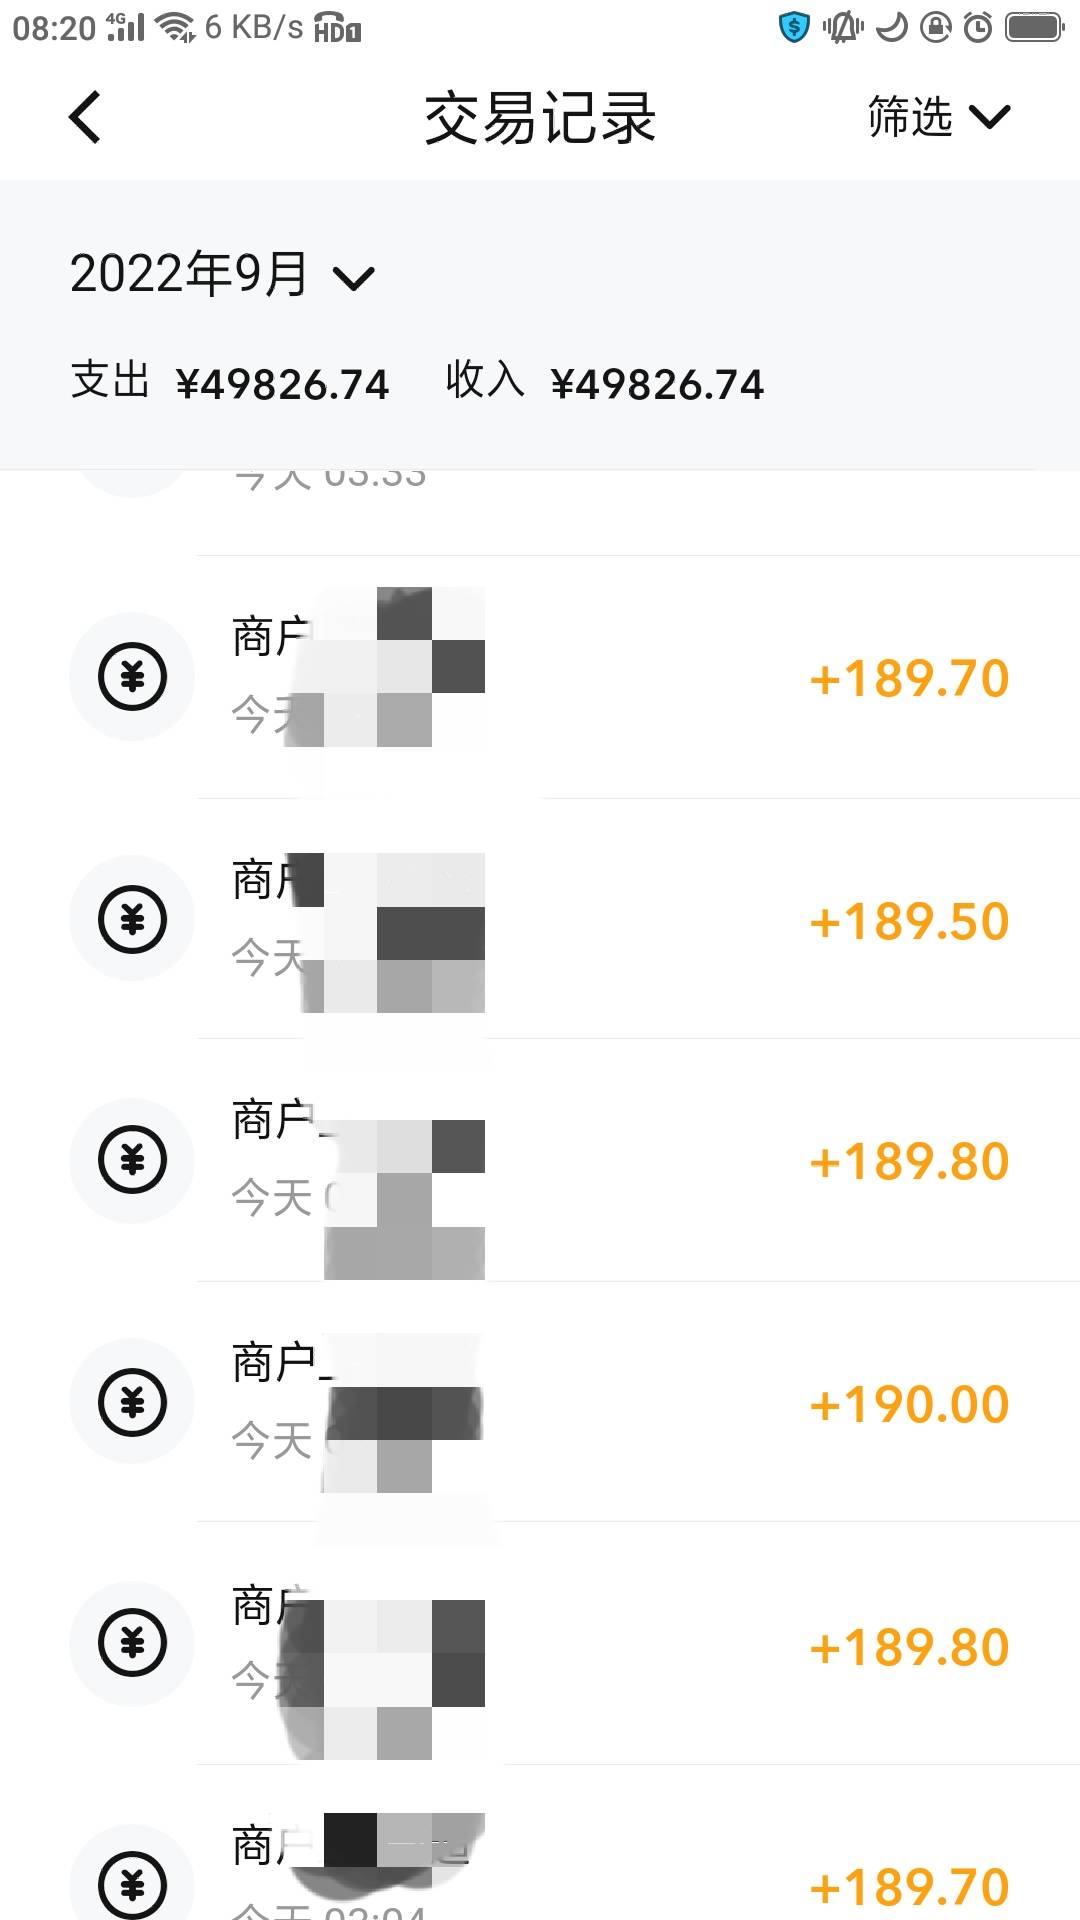Viewport: 1080px width, 1920px height.
Task: Expand the 2022年9月 month selector
Action: pos(188,274)
